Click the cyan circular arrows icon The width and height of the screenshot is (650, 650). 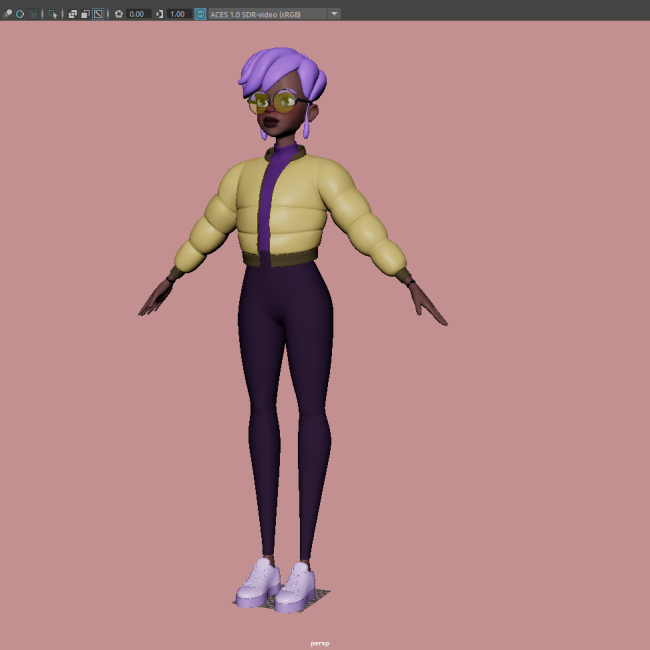tap(20, 14)
